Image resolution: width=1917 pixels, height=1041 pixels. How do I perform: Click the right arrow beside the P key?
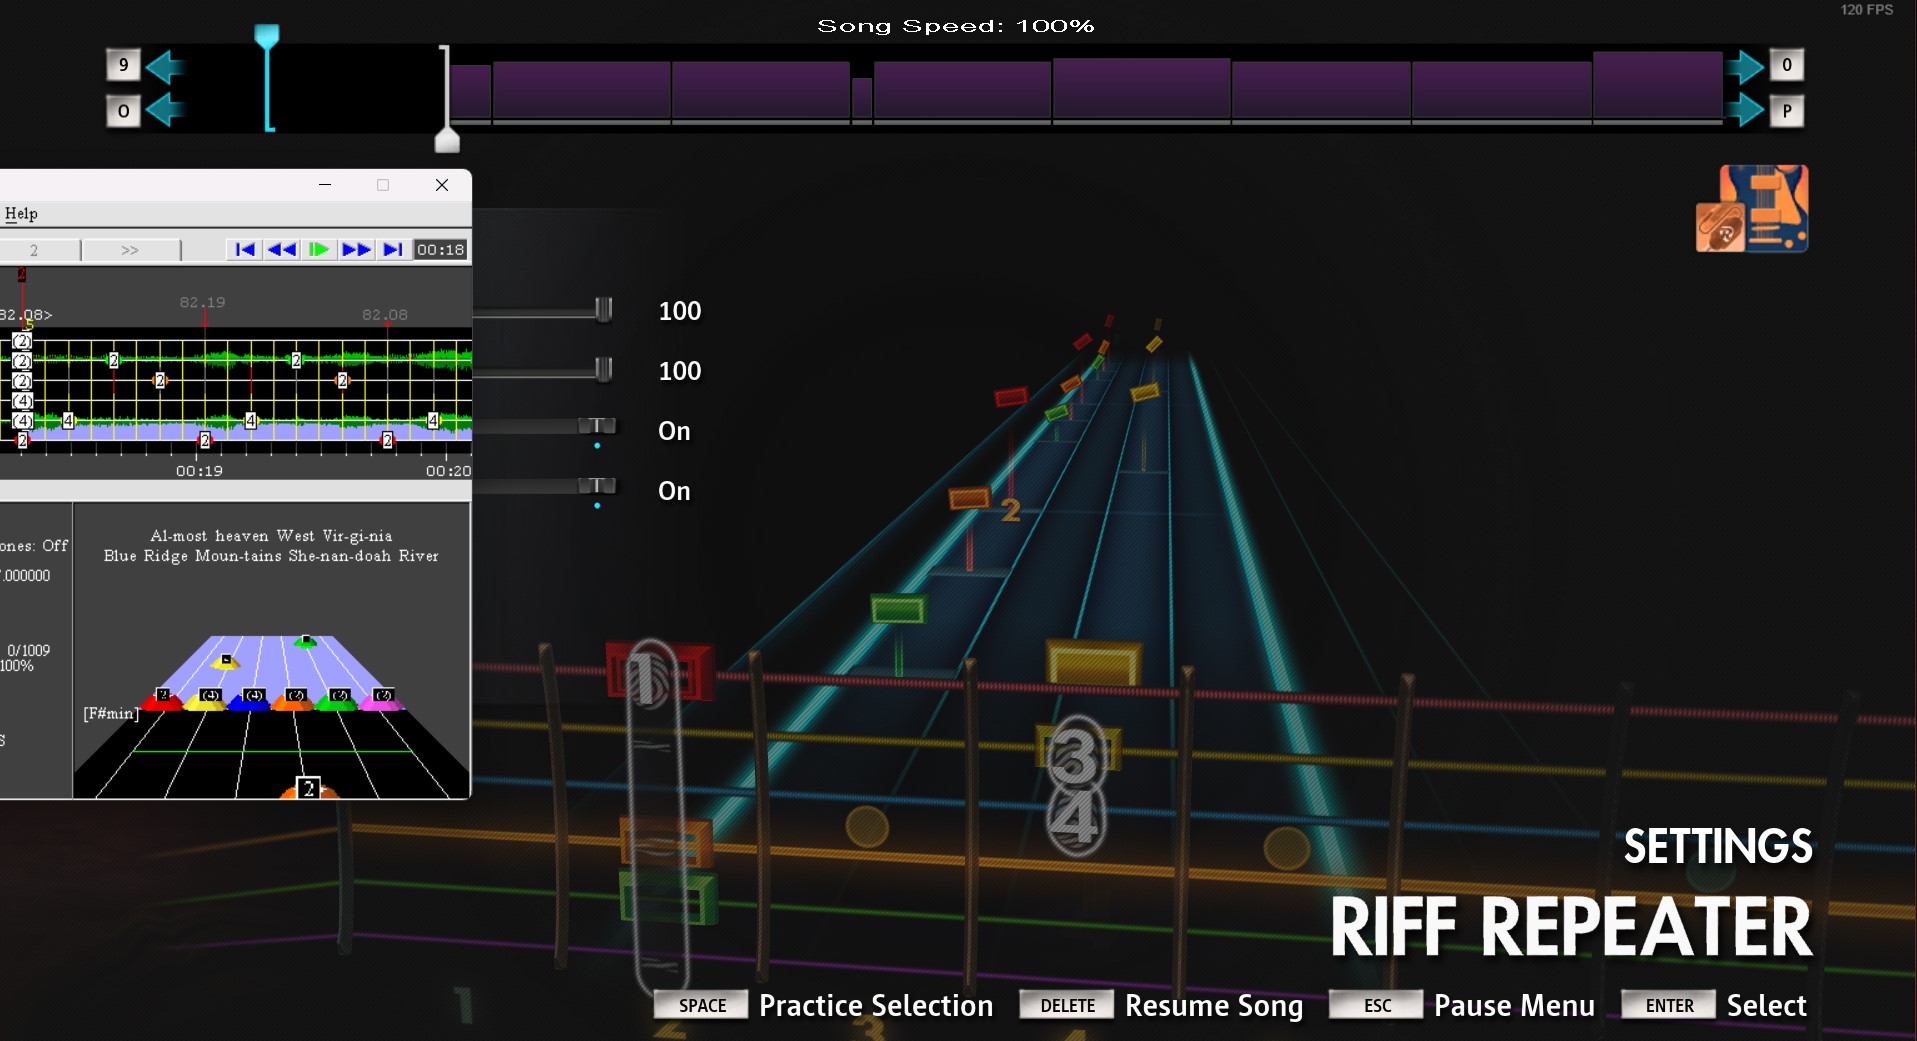[1746, 110]
